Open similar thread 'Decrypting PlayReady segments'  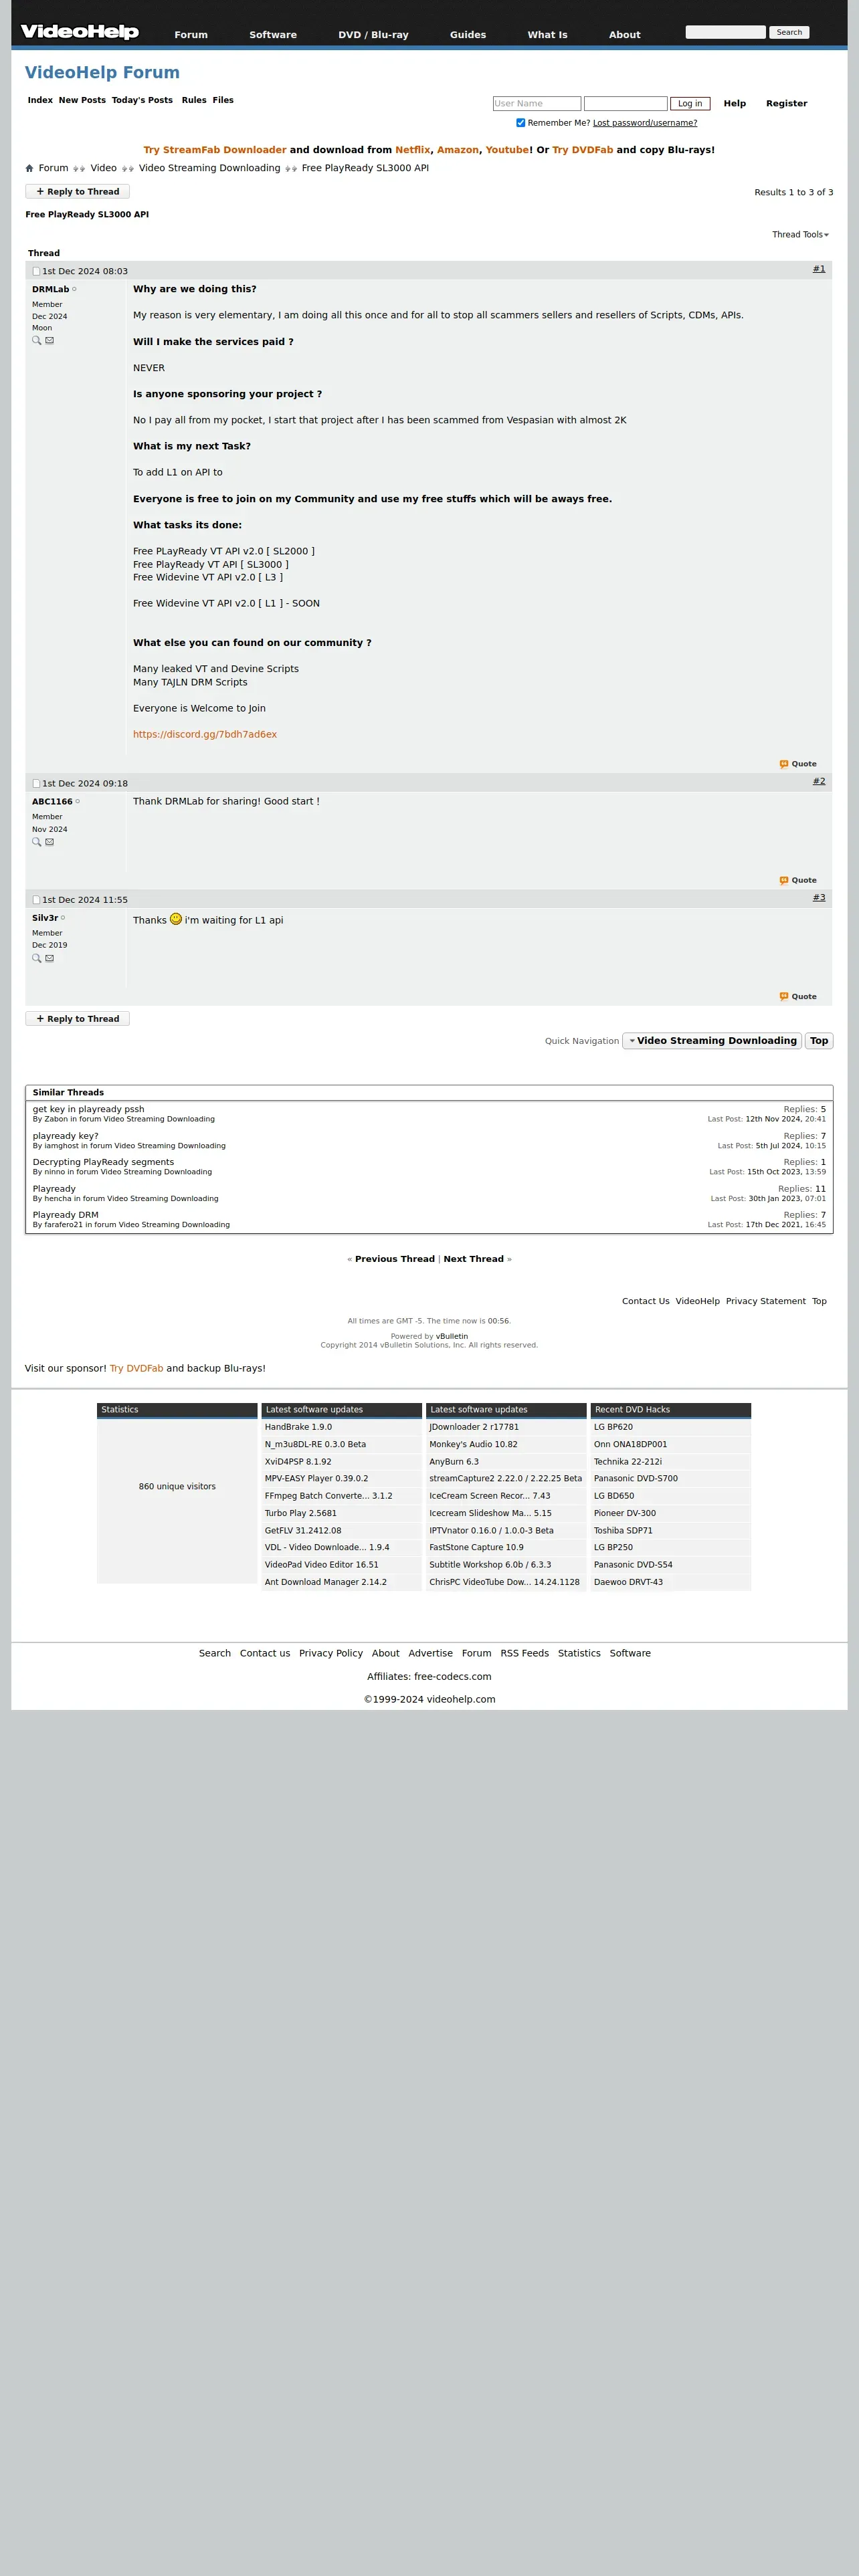pos(103,1163)
